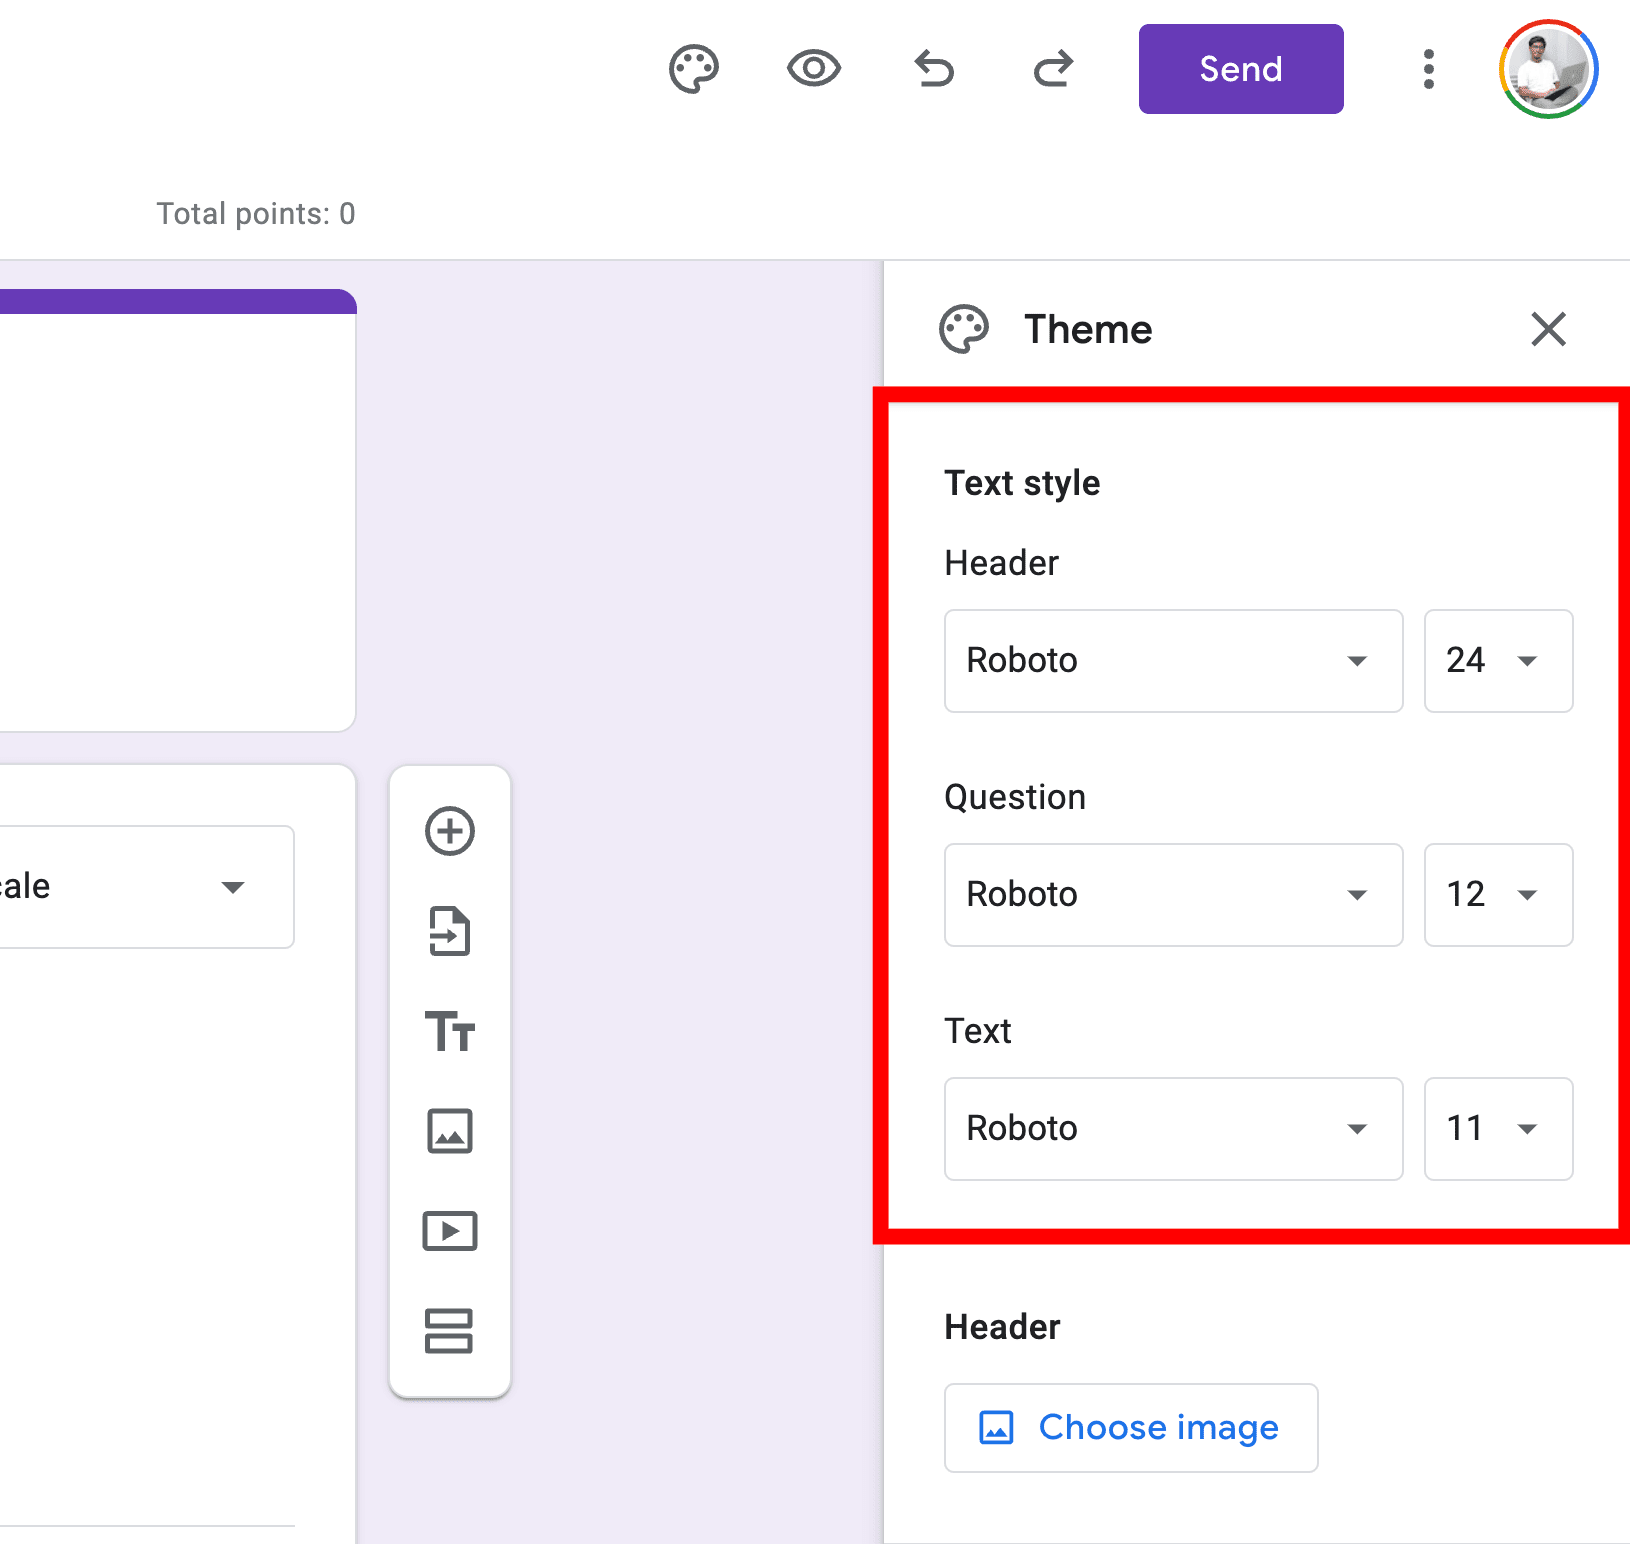The height and width of the screenshot is (1544, 1630).
Task: Add a new question with the plus icon
Action: click(450, 831)
